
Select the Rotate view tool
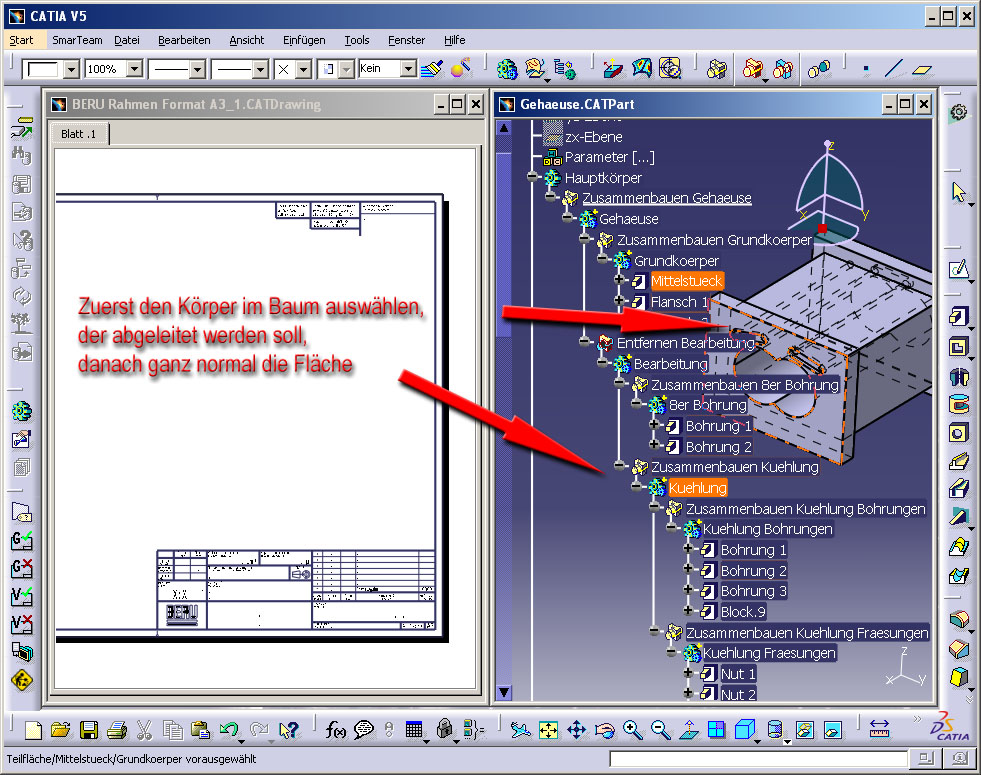[x=605, y=730]
